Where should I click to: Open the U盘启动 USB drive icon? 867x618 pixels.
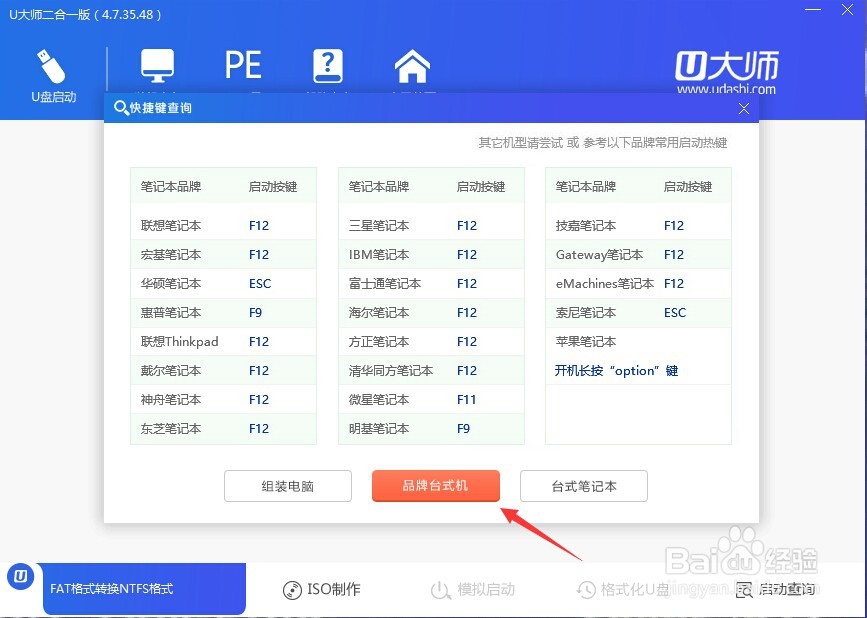coord(53,75)
